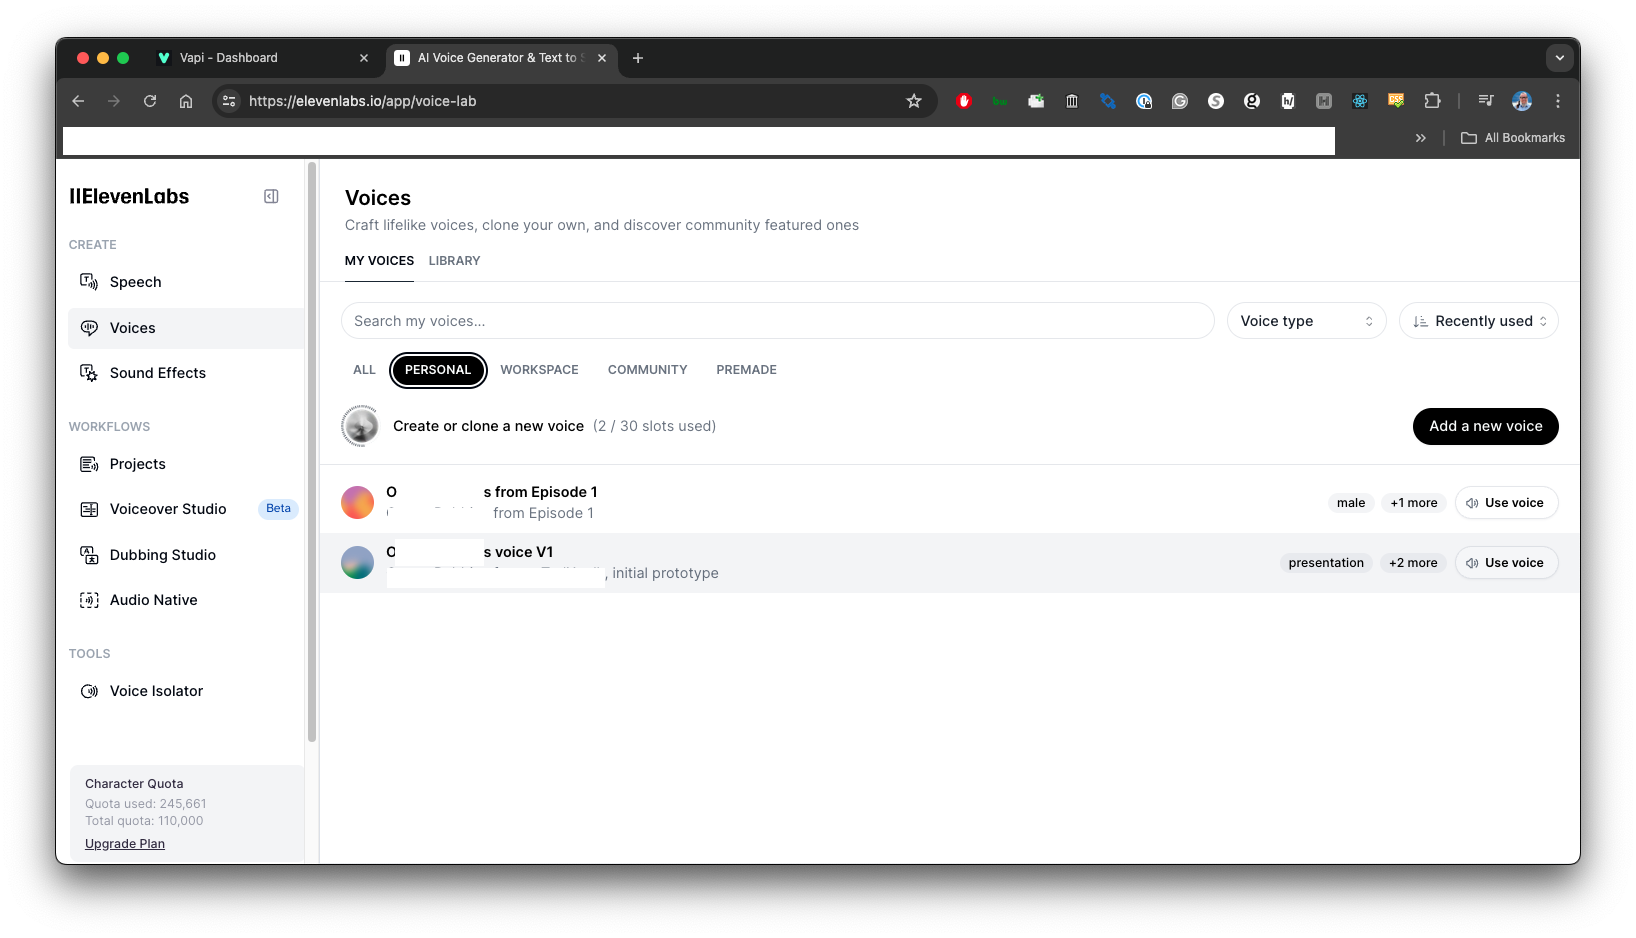Click 'Quota used: 245,661' text

point(146,804)
